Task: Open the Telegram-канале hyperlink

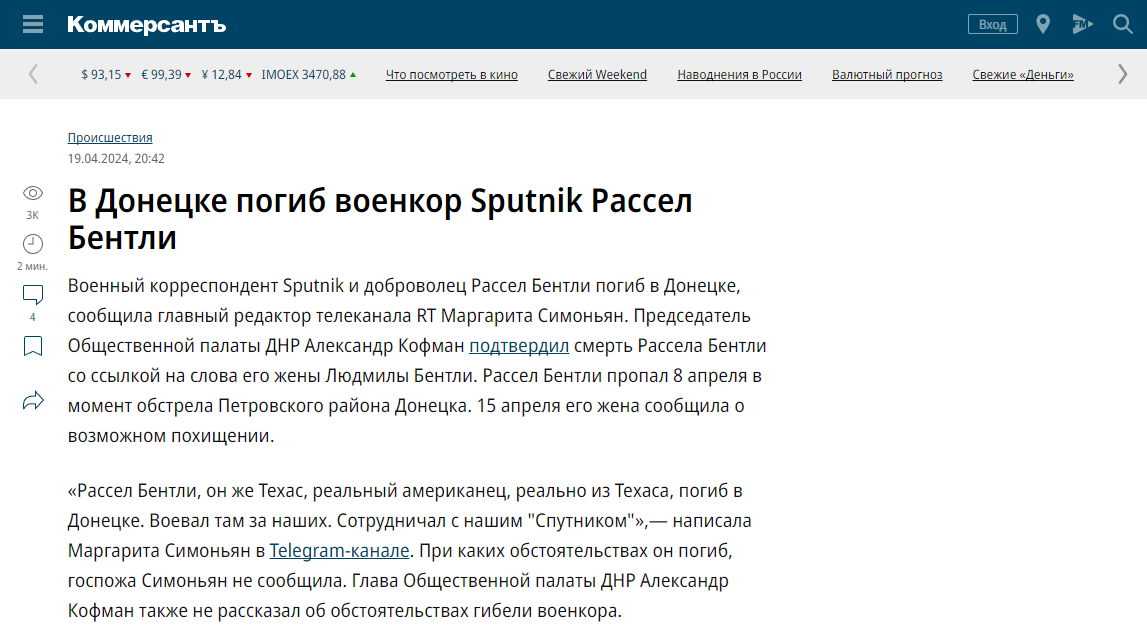Action: pos(339,551)
